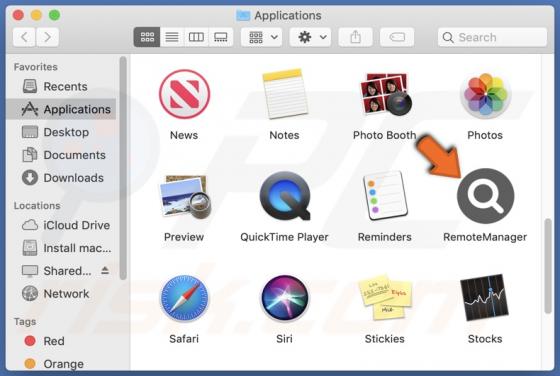The width and height of the screenshot is (560, 376).
Task: Open iCloud Drive in the sidebar
Action: point(61,225)
